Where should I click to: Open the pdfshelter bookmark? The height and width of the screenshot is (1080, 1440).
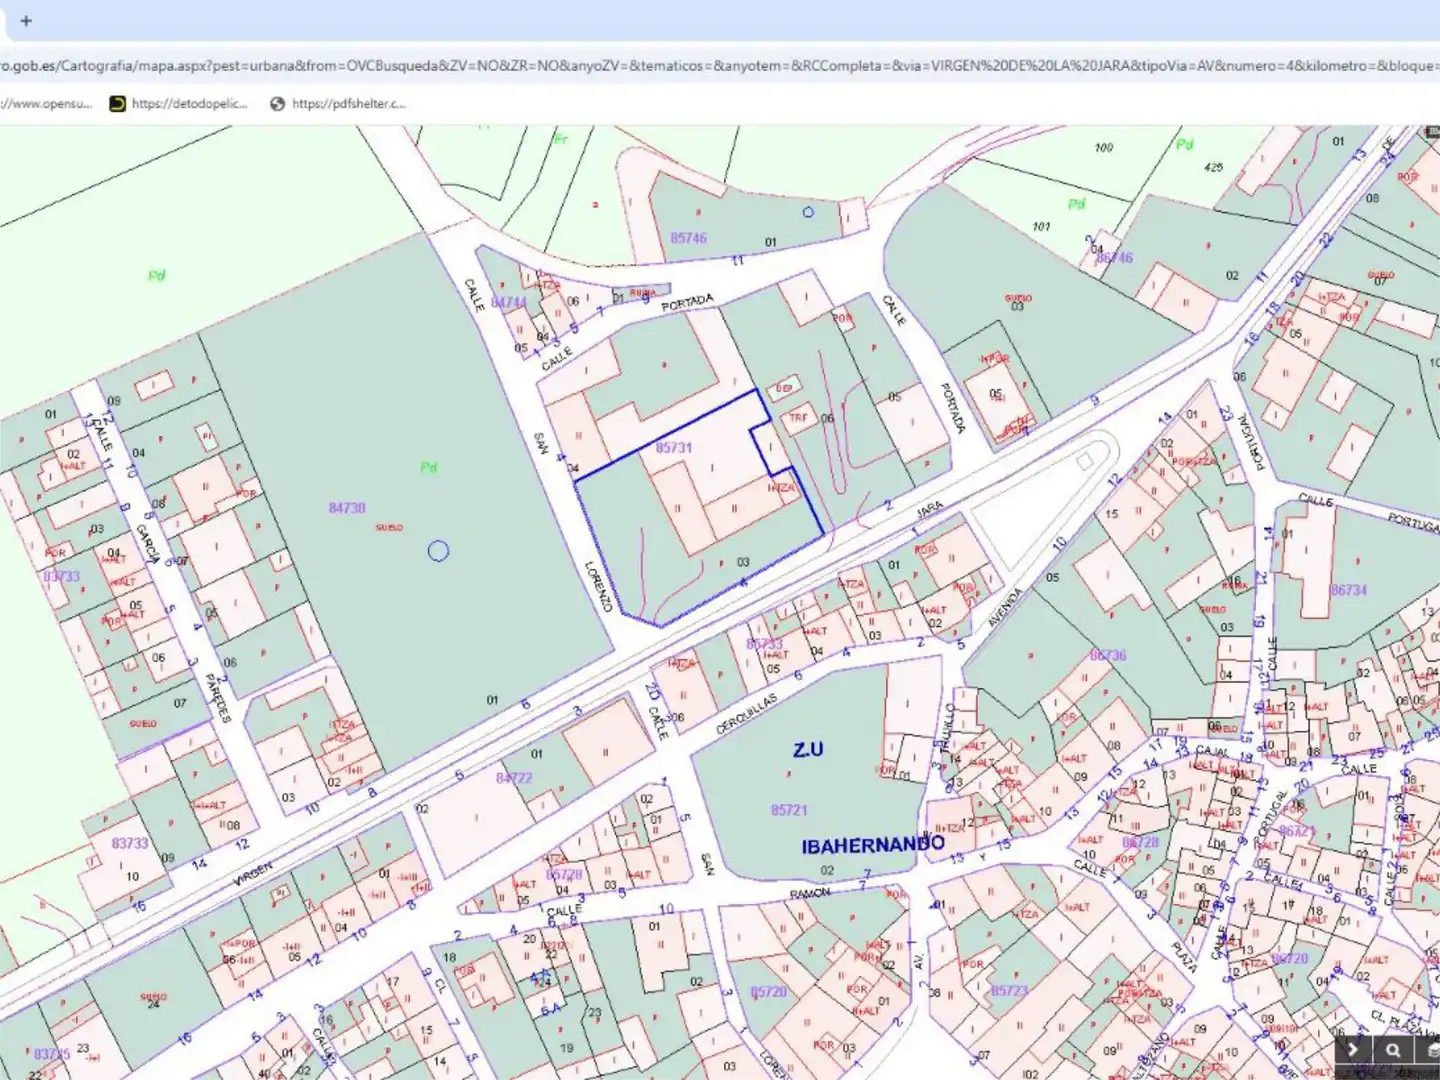338,103
